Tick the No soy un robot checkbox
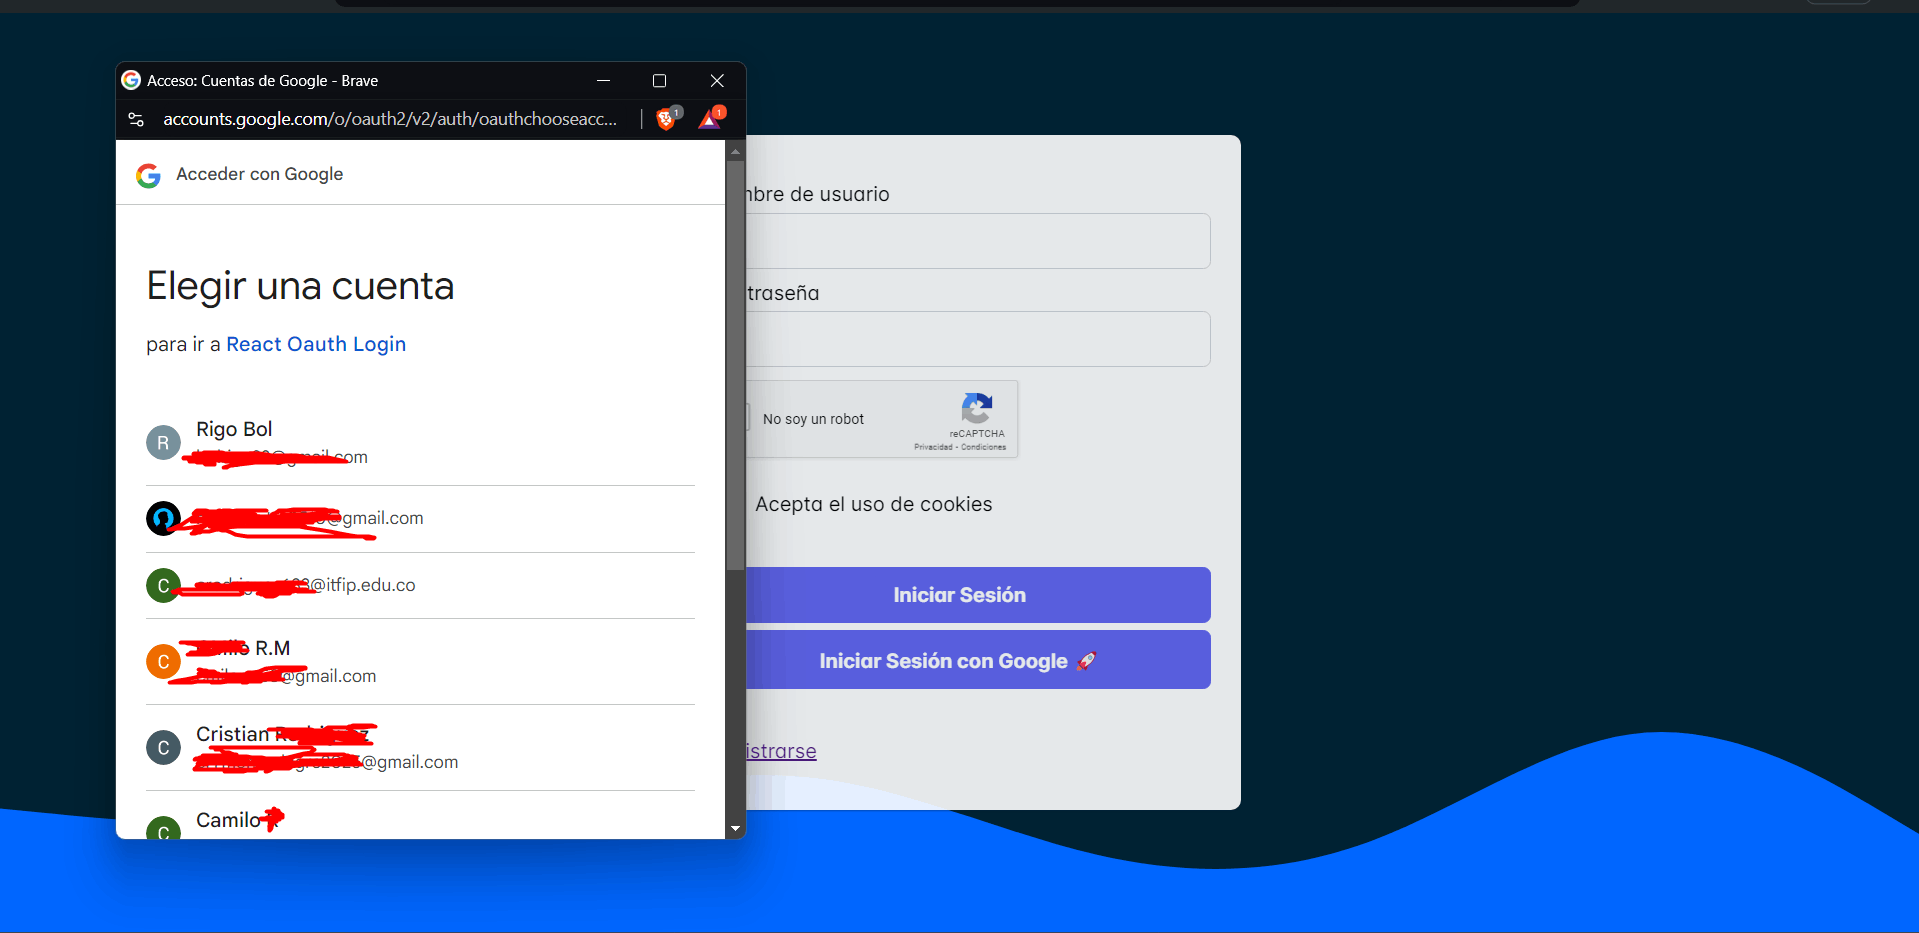 (x=747, y=417)
